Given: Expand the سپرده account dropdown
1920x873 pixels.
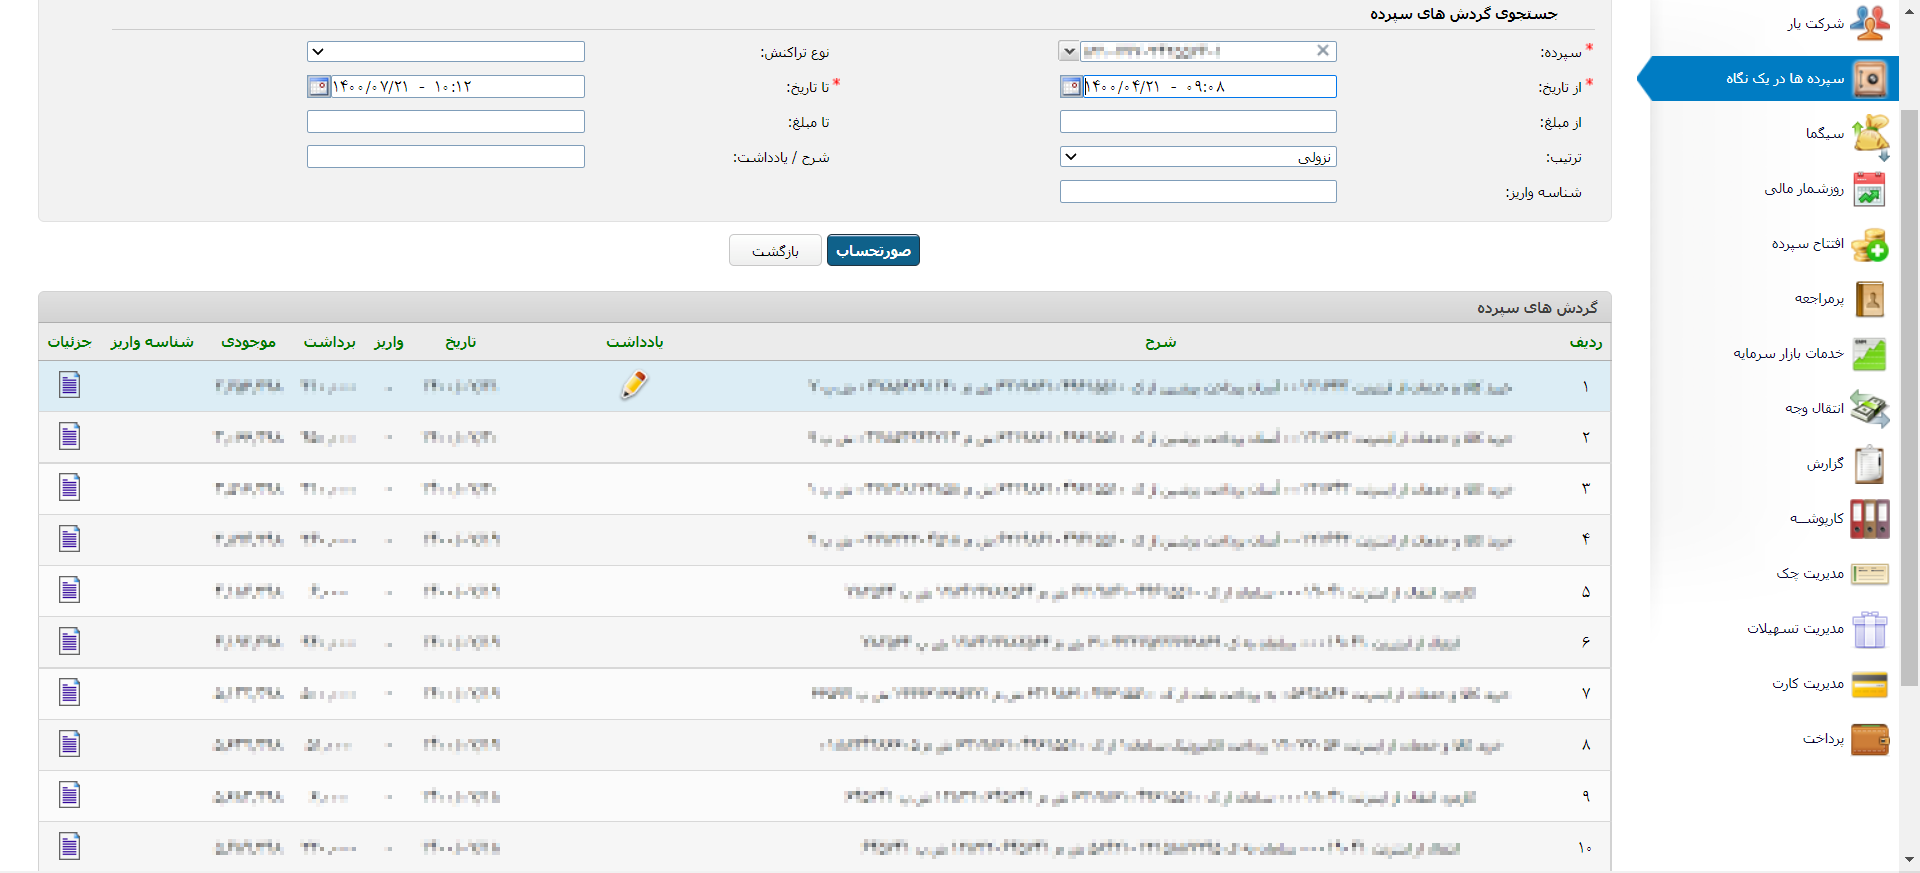Looking at the screenshot, I should [1069, 51].
